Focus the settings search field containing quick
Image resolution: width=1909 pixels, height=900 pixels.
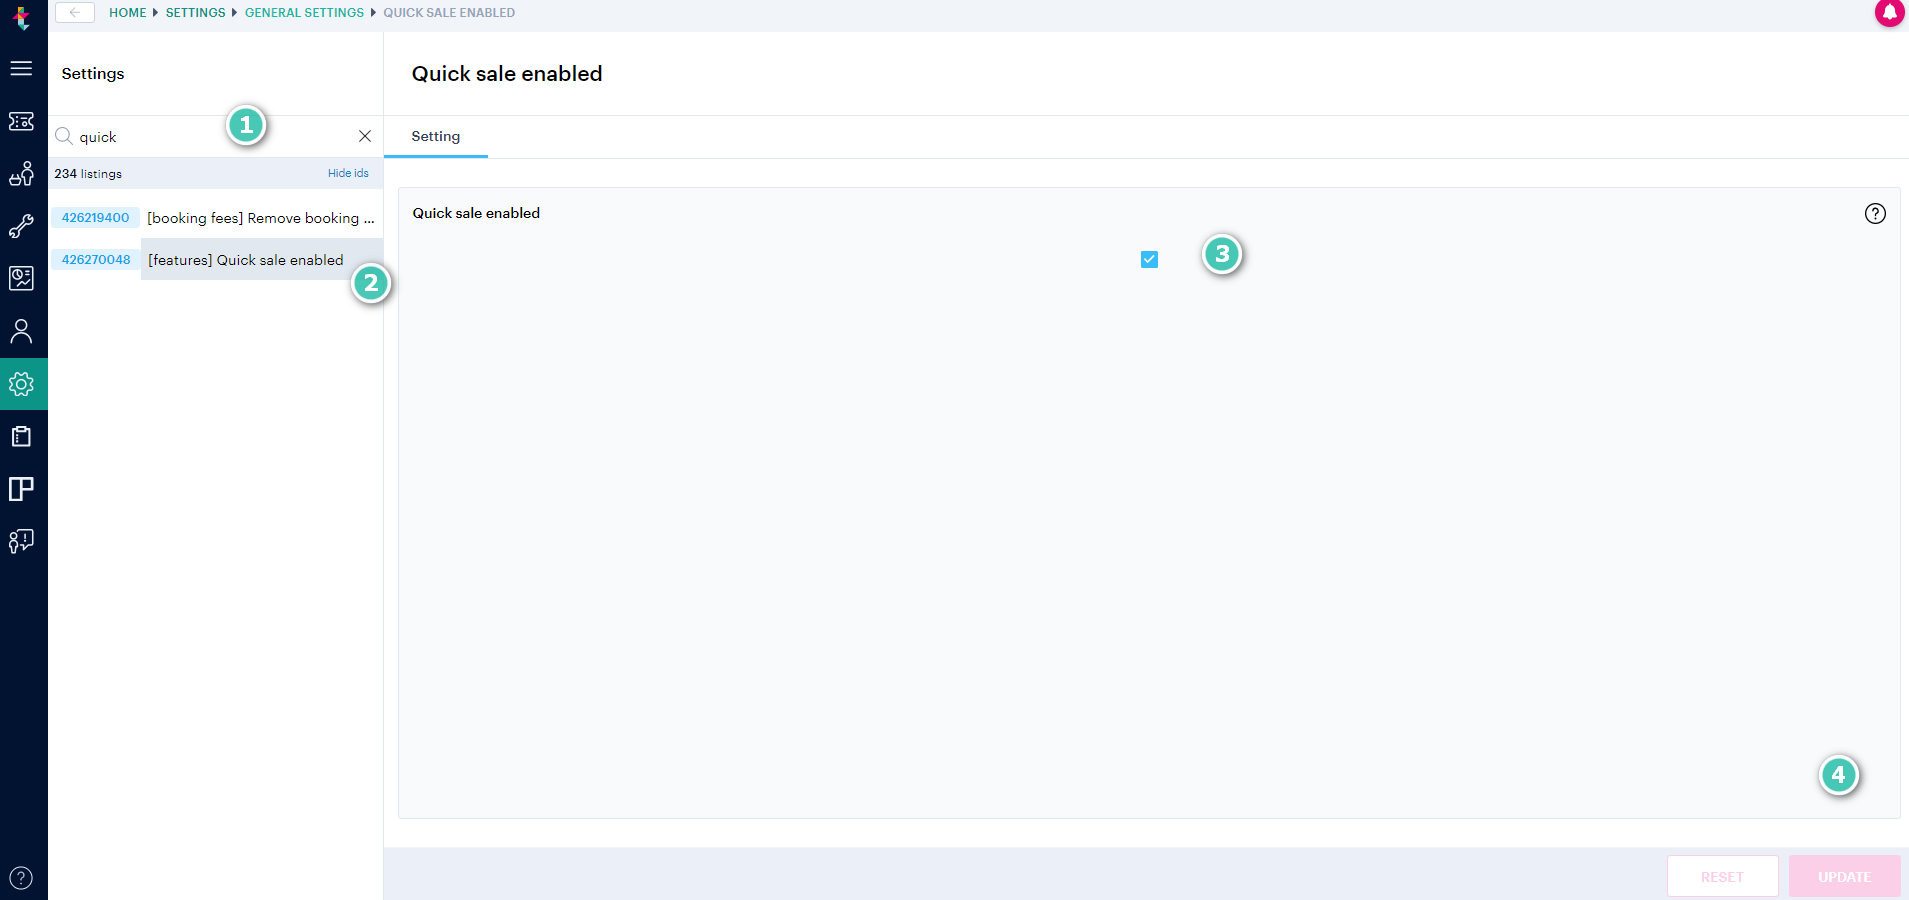(x=215, y=137)
